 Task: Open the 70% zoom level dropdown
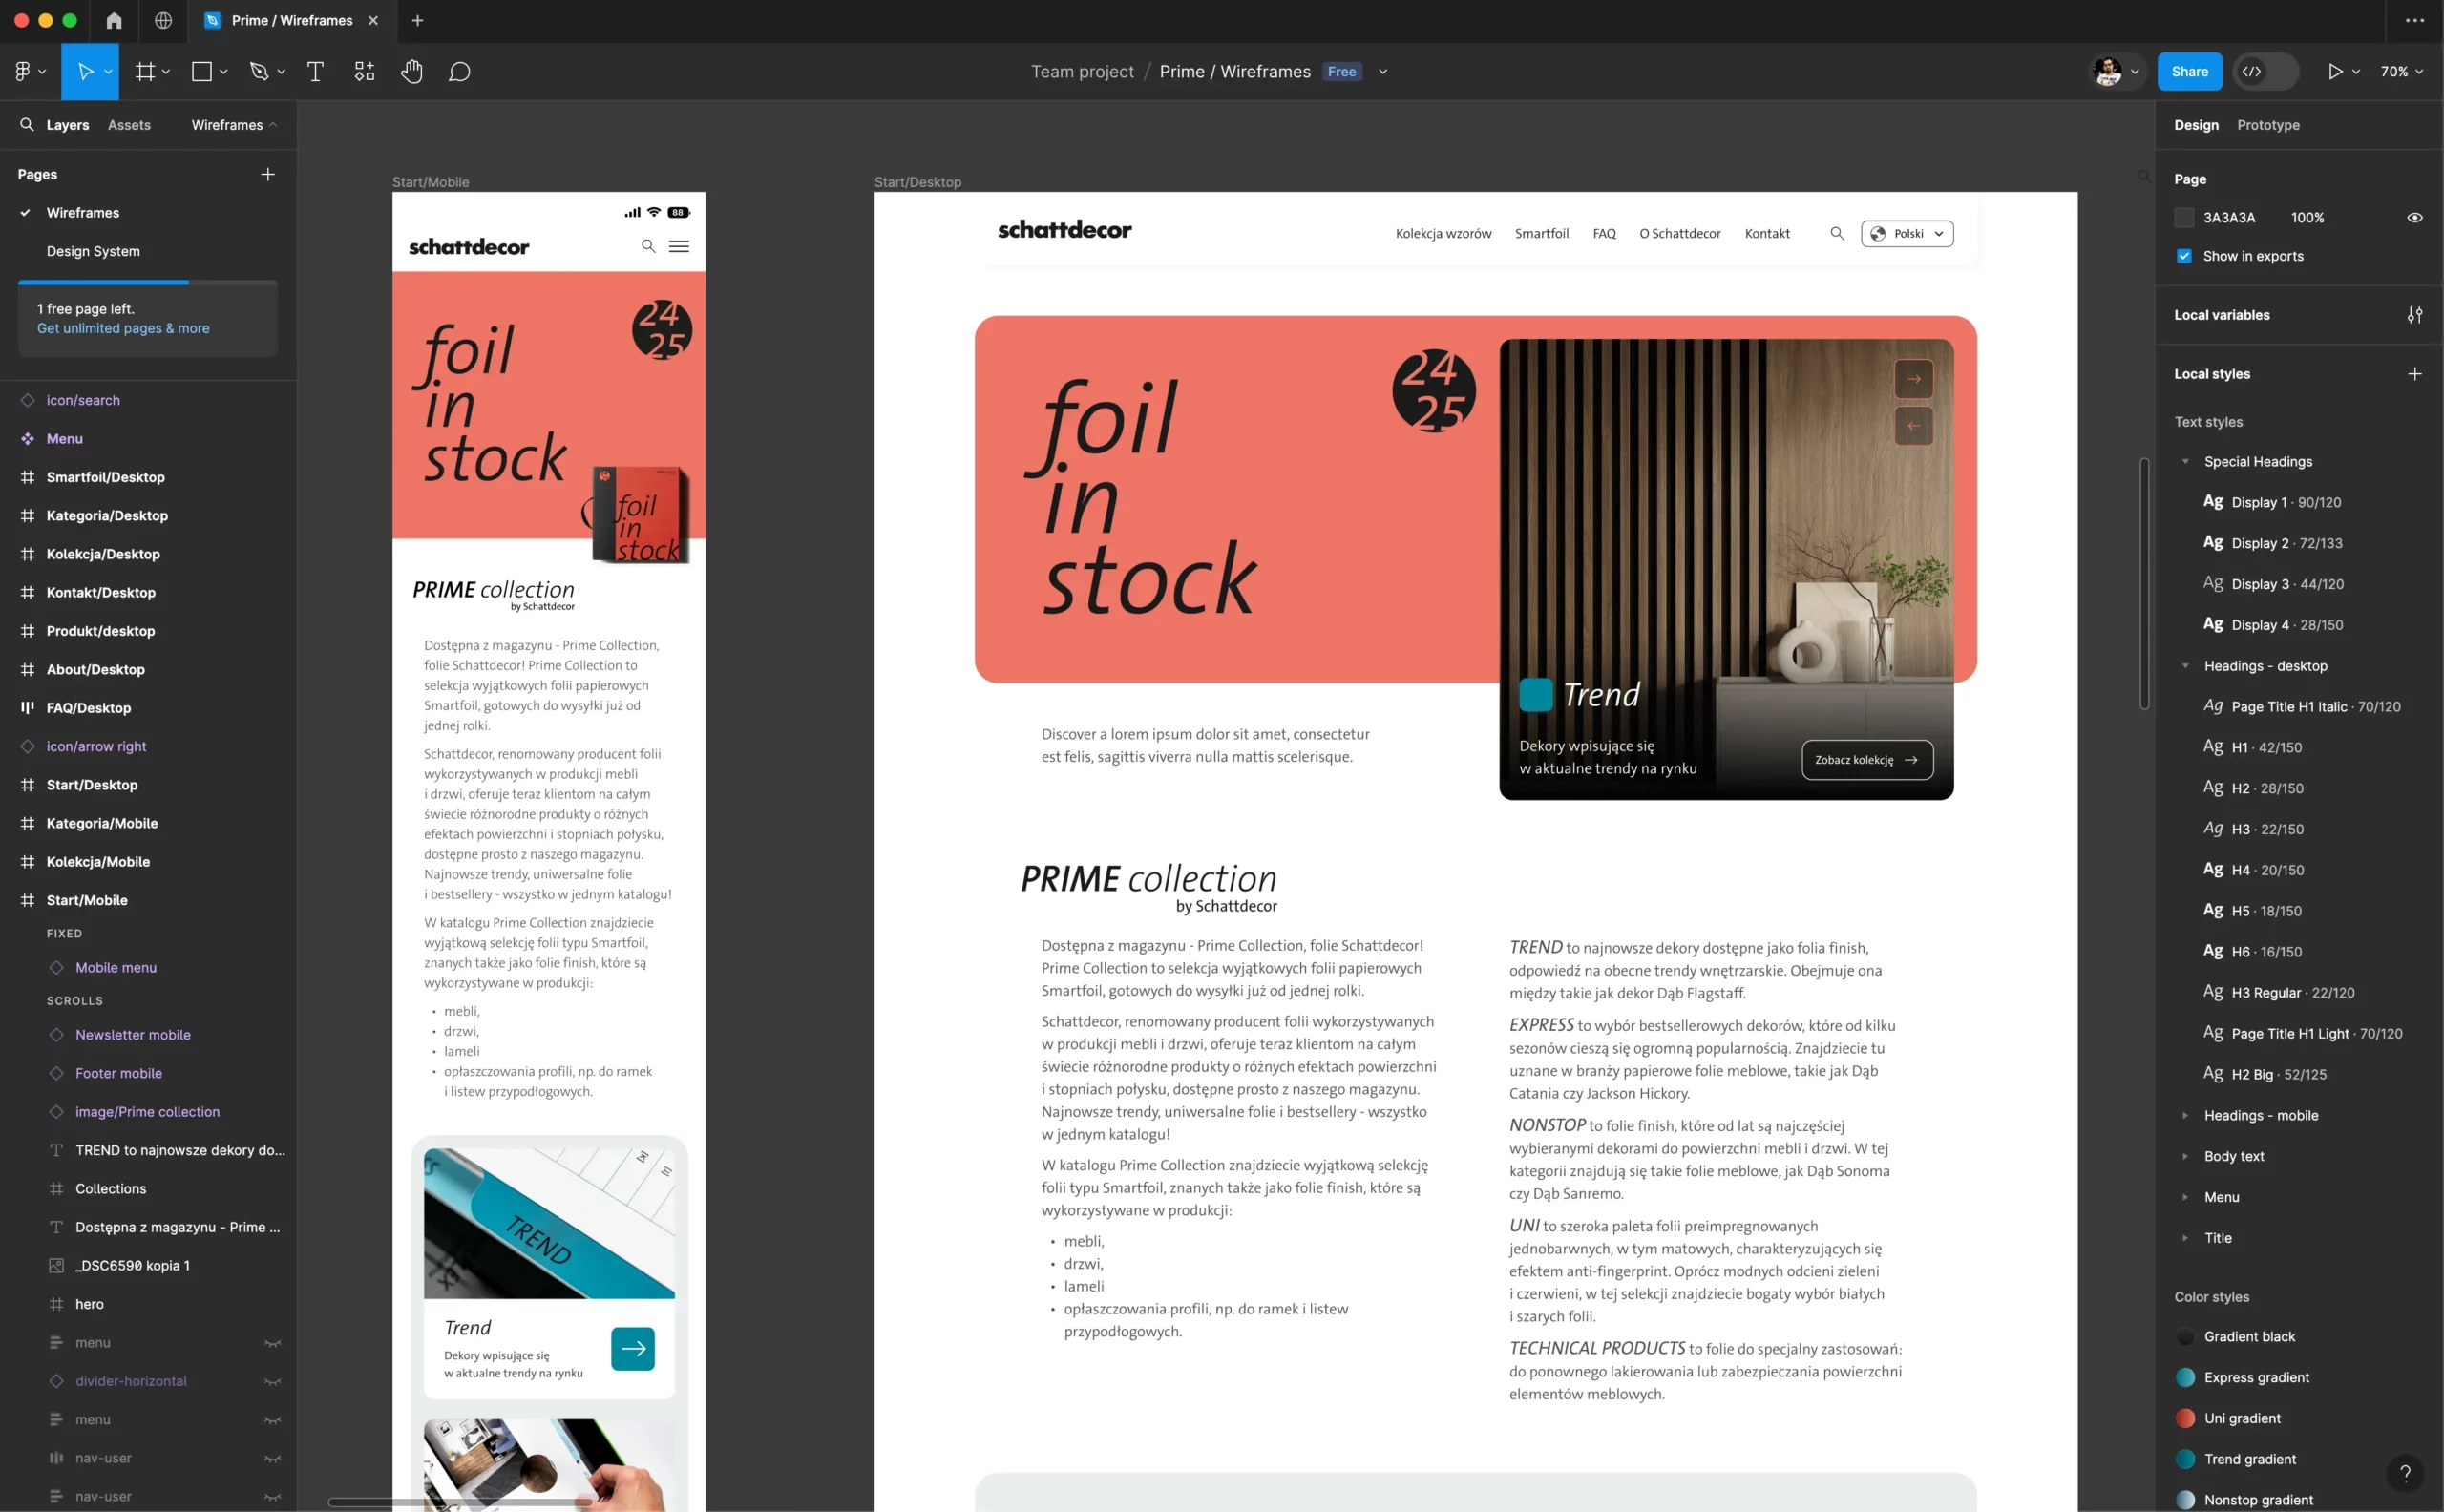2401,71
